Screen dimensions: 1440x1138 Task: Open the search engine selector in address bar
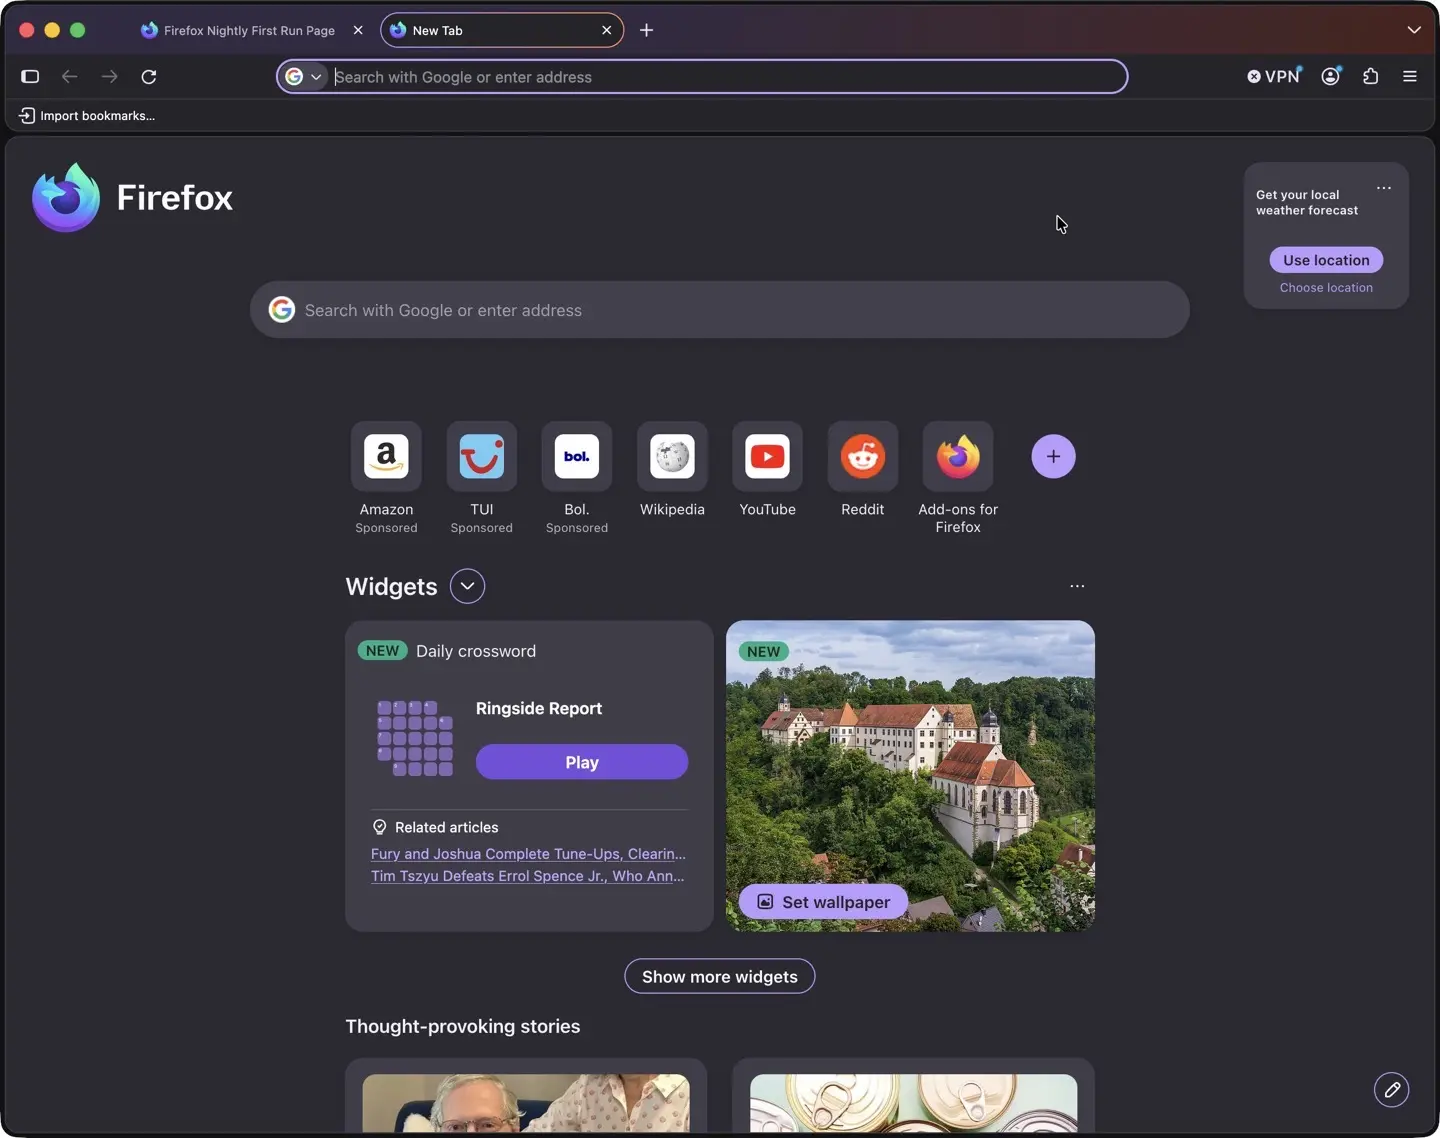coord(304,77)
